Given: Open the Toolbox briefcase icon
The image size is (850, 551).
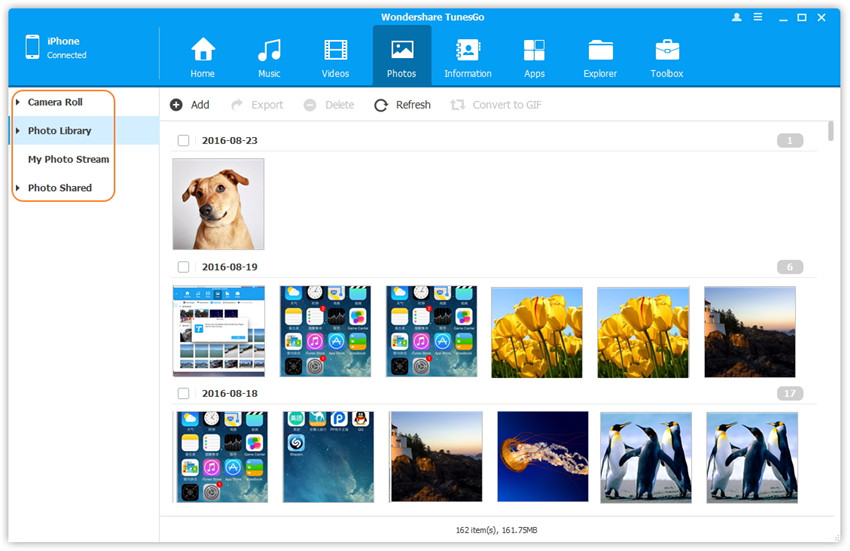Looking at the screenshot, I should [667, 50].
